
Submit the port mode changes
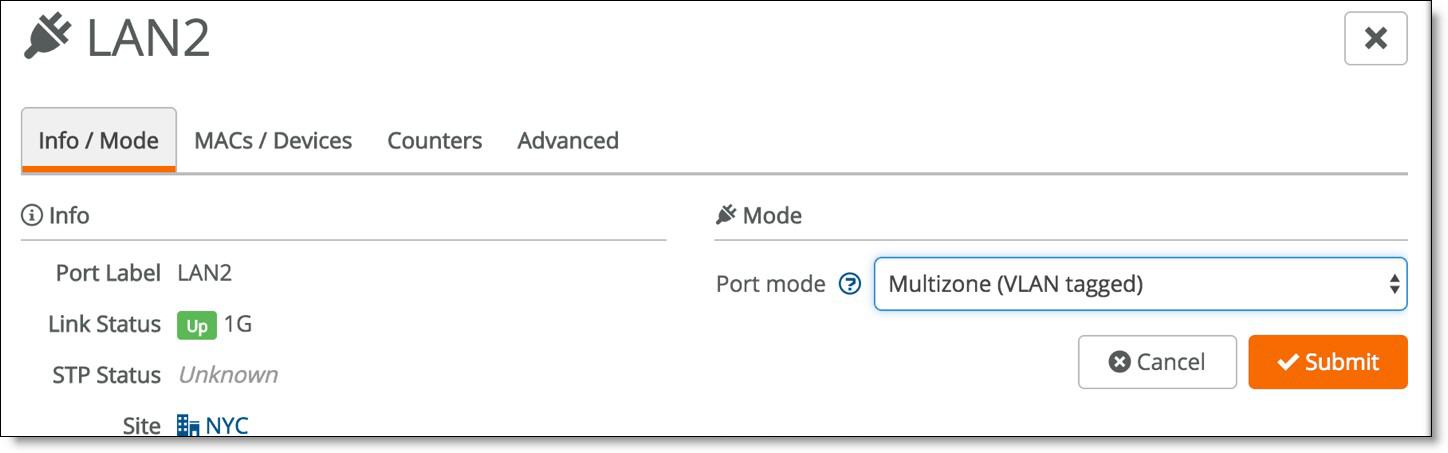point(1328,362)
